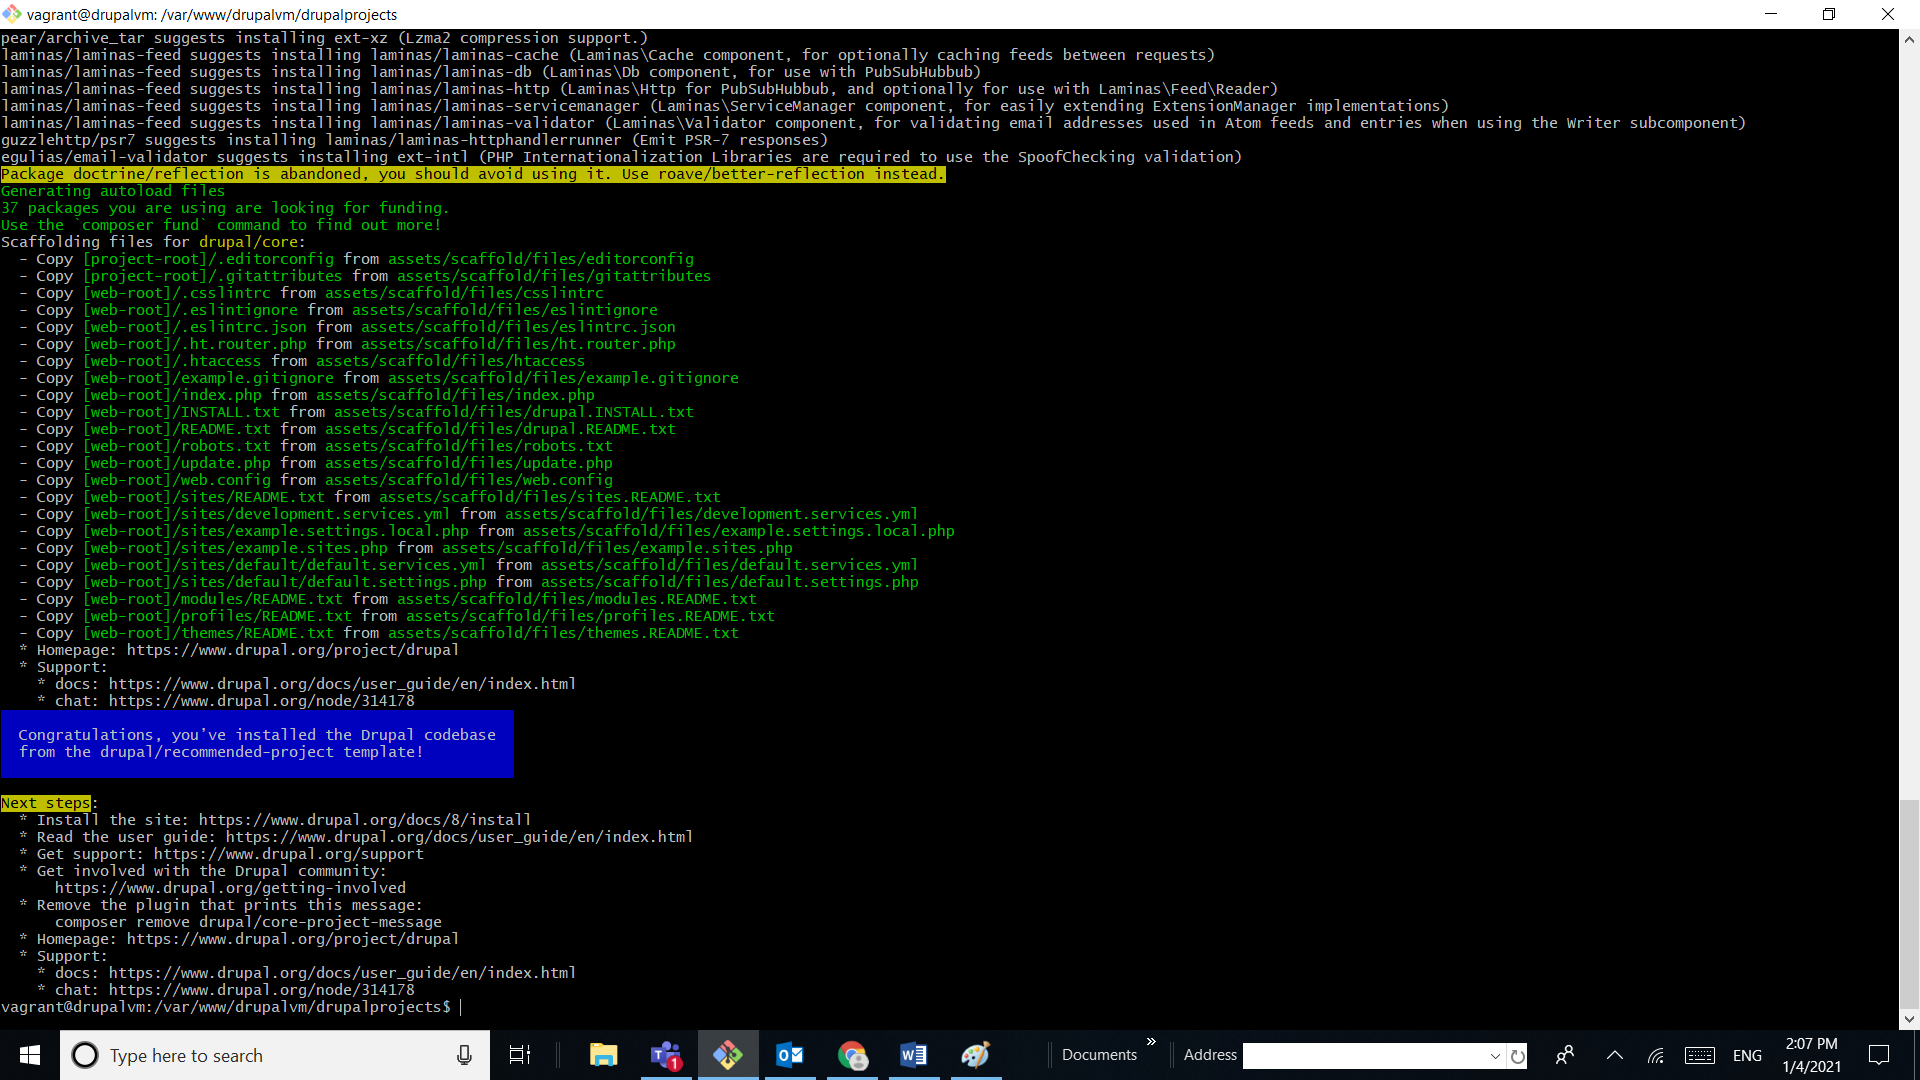The image size is (1920, 1080).
Task: Click the terminal scrollbar up arrow
Action: point(1909,40)
